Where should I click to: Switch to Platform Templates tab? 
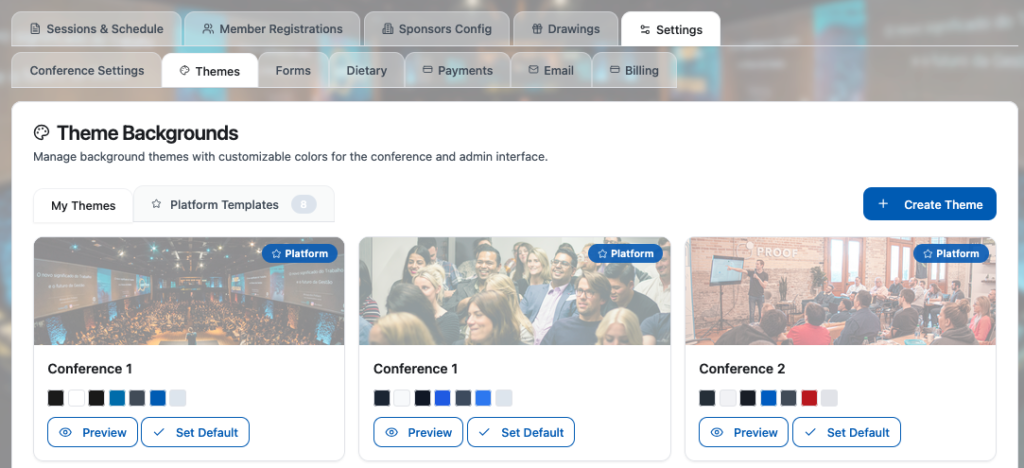(224, 205)
